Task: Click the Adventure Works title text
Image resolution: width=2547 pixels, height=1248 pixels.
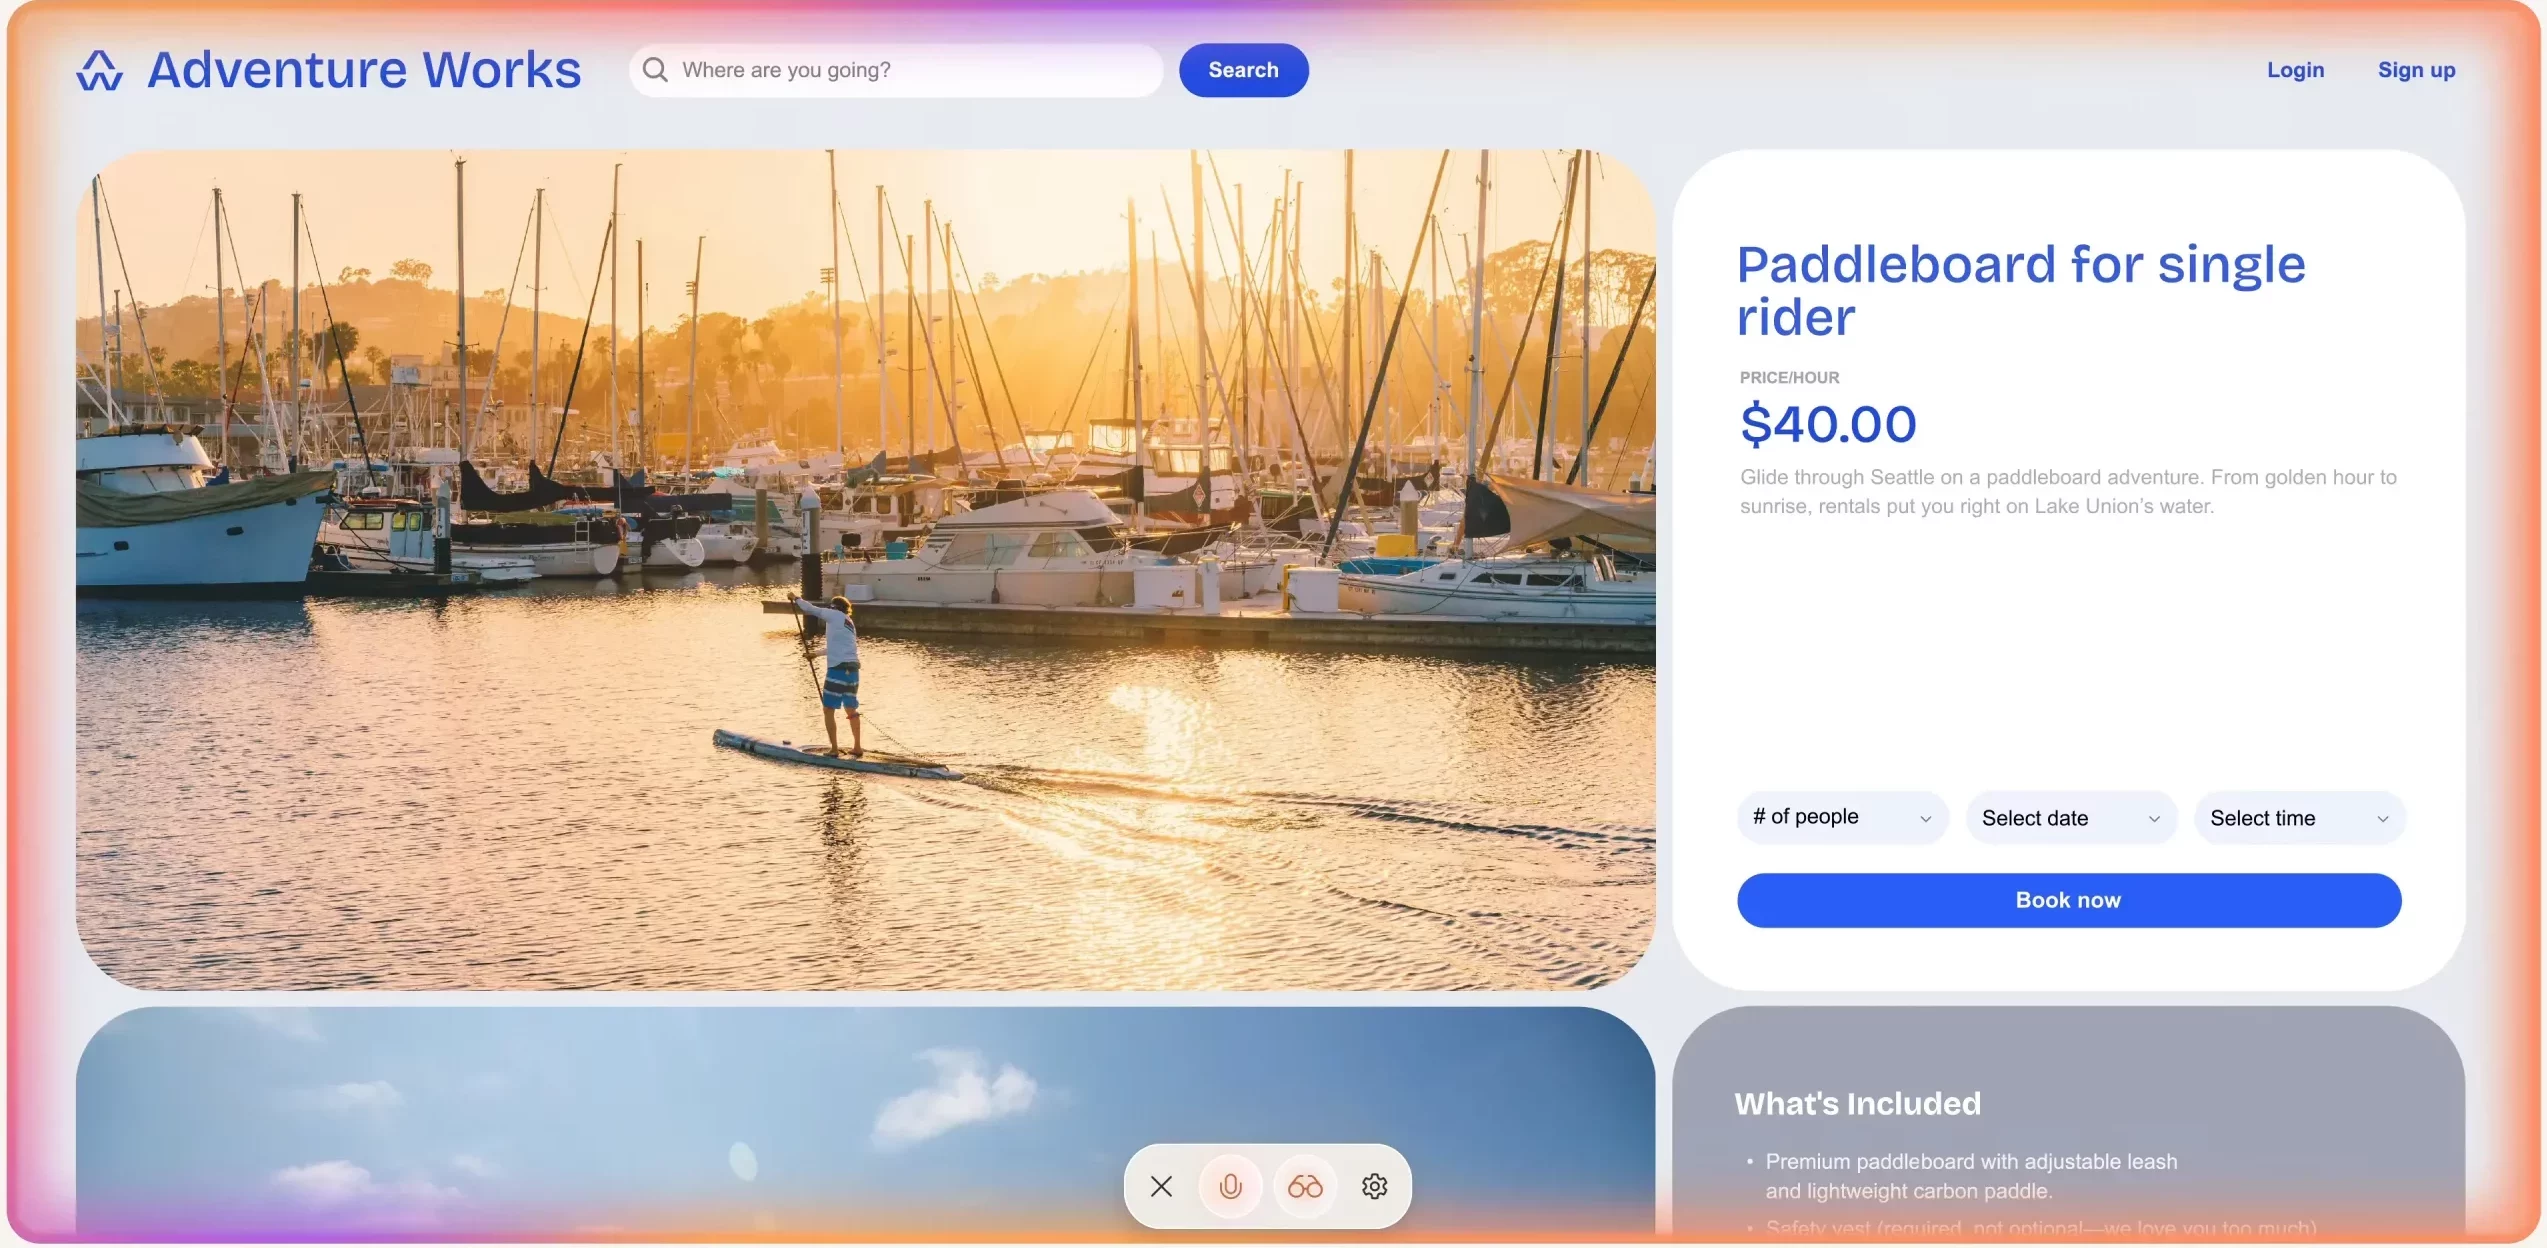Action: pos(364,70)
